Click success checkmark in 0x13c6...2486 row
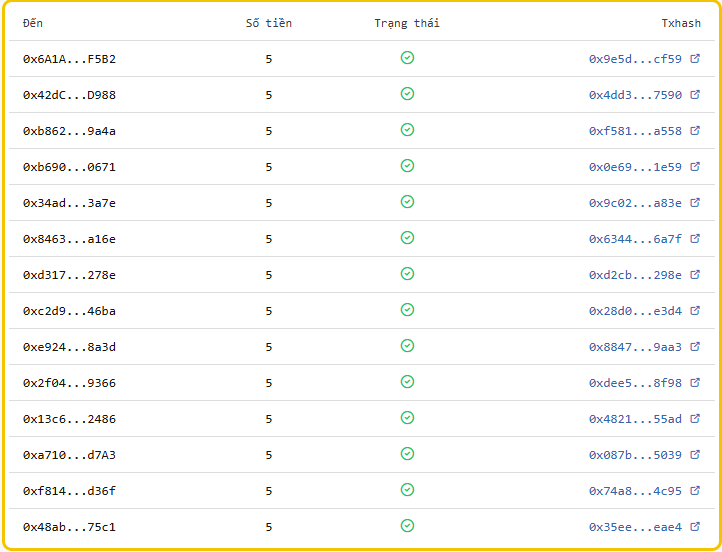 click(407, 418)
